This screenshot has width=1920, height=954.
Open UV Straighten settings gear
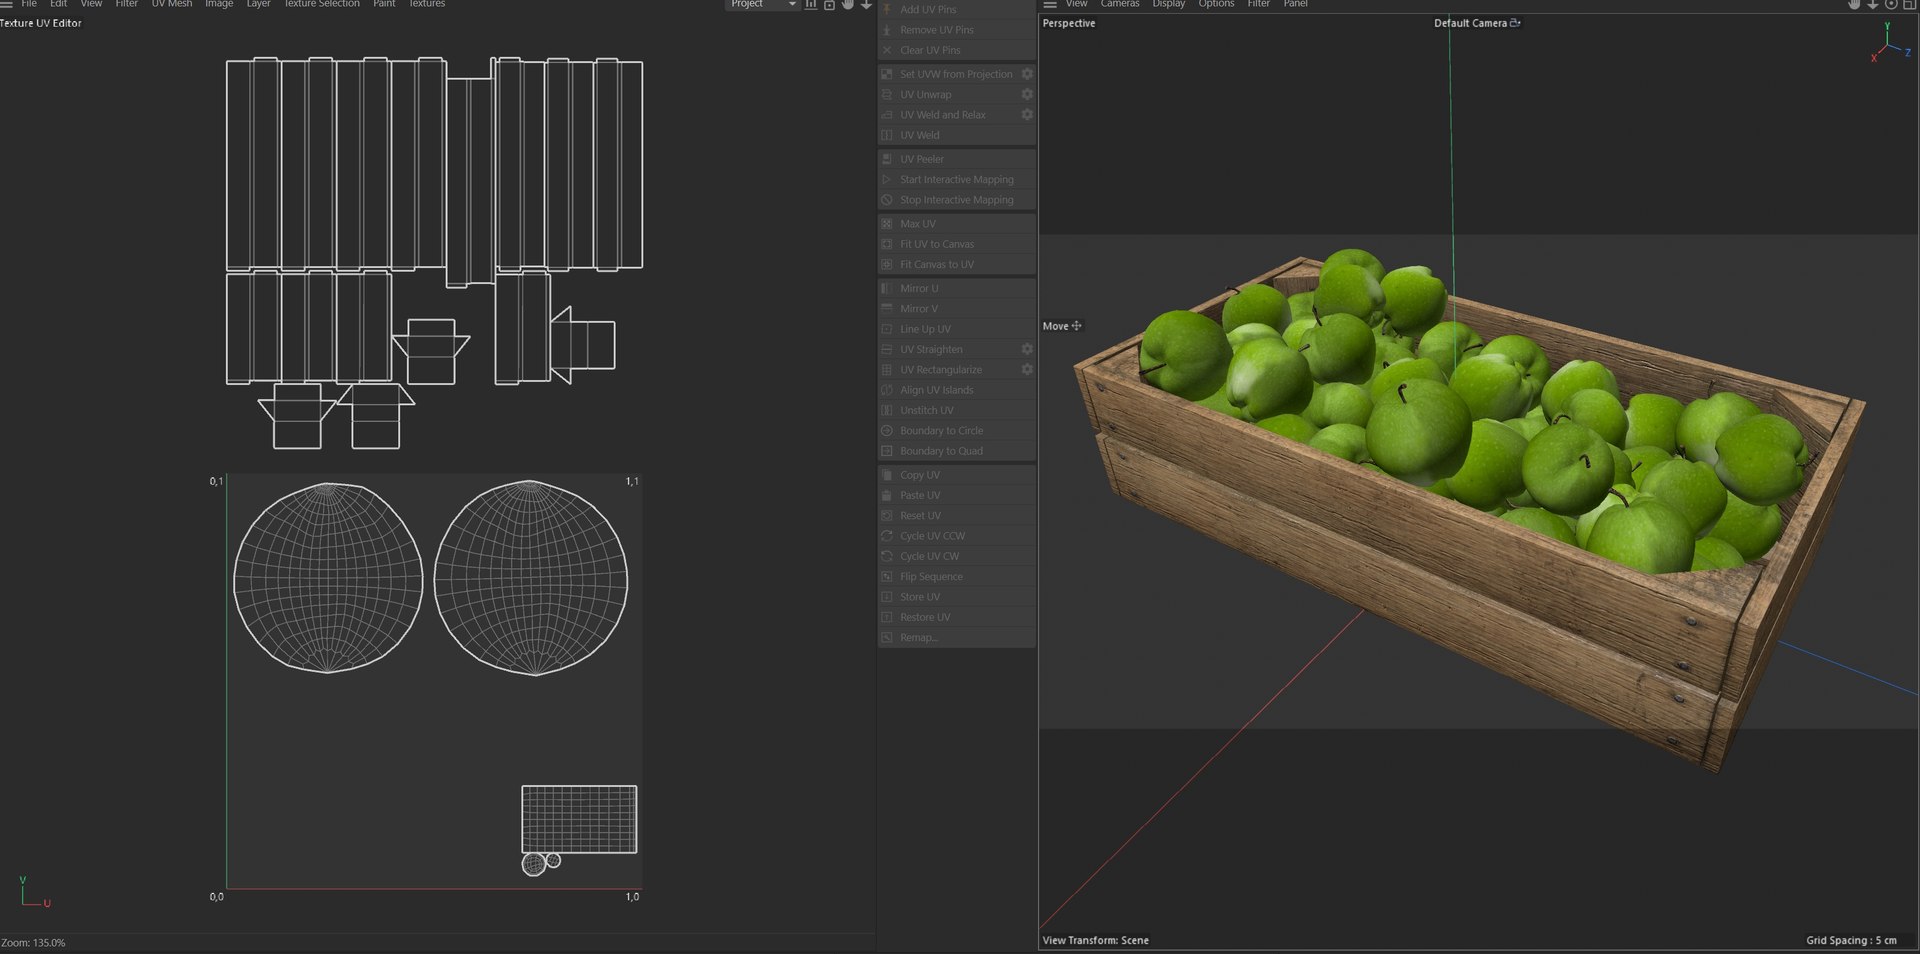pos(1026,349)
